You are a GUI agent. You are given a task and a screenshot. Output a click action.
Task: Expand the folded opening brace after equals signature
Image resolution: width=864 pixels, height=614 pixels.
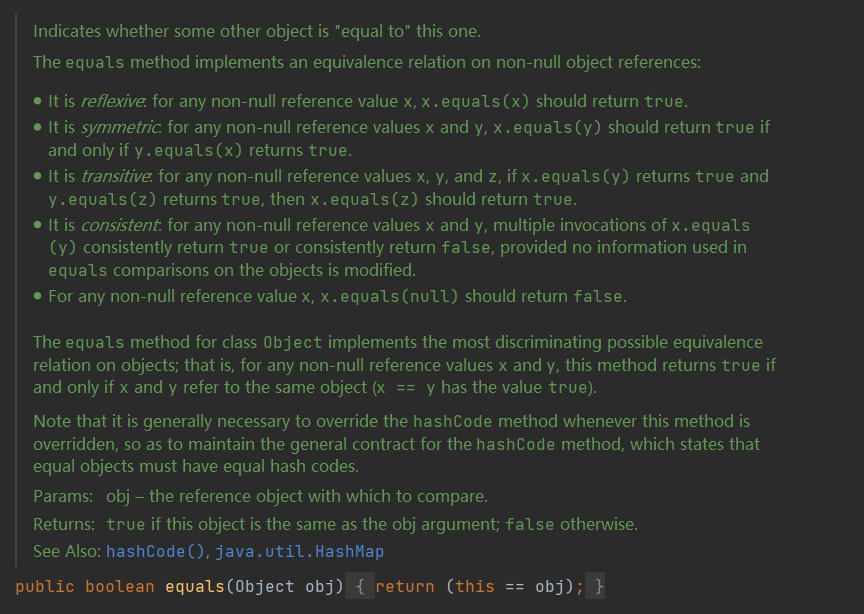click(360, 586)
